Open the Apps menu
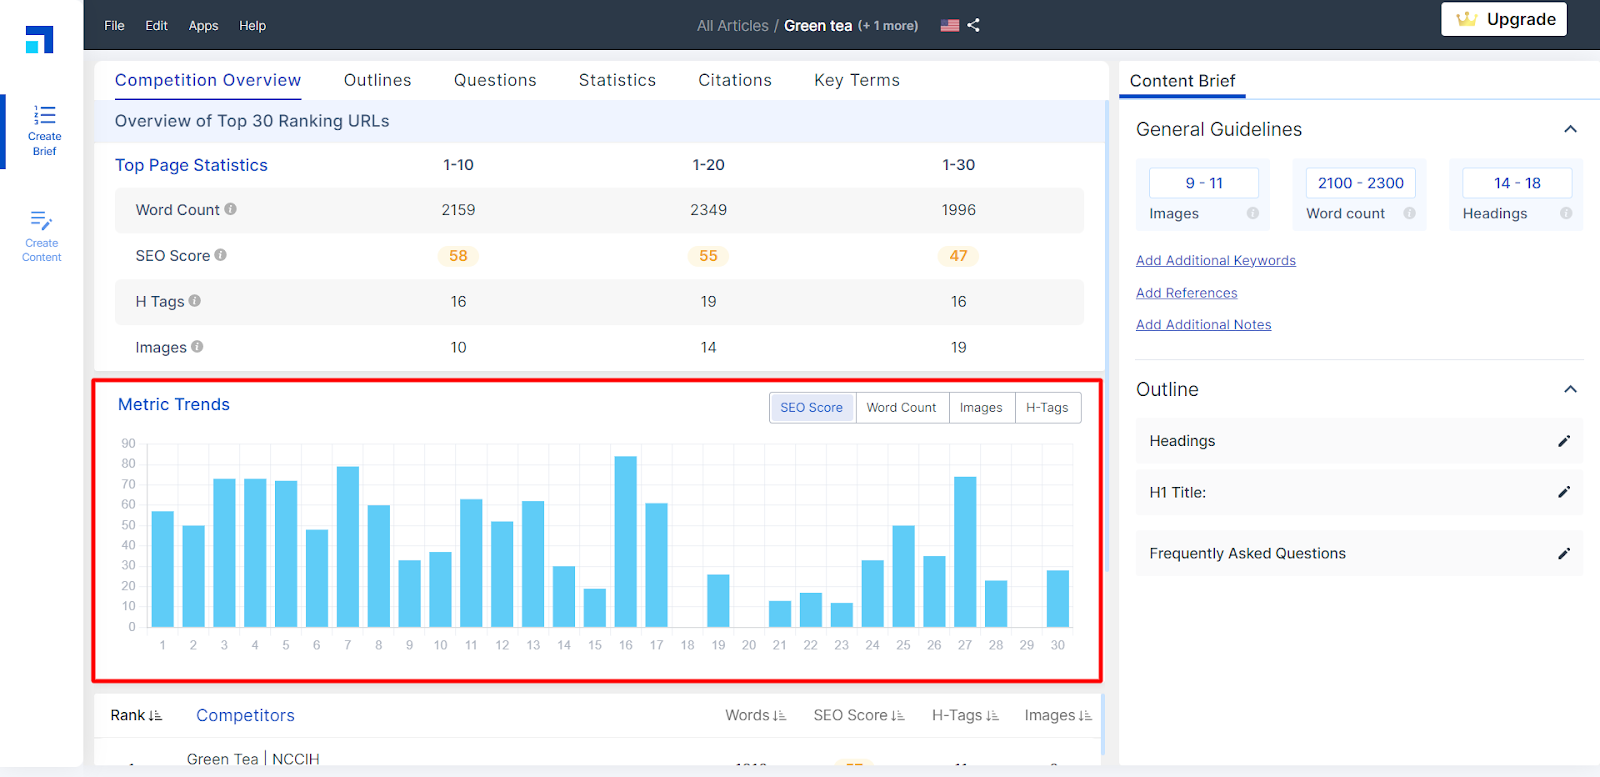This screenshot has width=1600, height=777. click(x=203, y=25)
